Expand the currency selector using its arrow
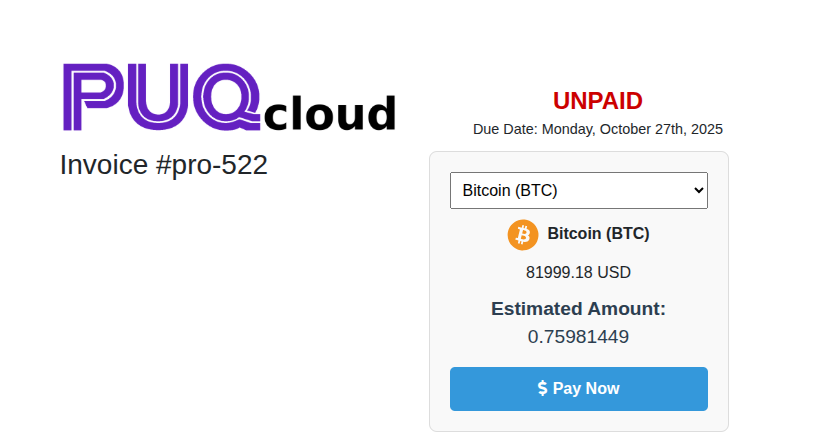Image resolution: width=831 pixels, height=441 pixels. point(698,190)
